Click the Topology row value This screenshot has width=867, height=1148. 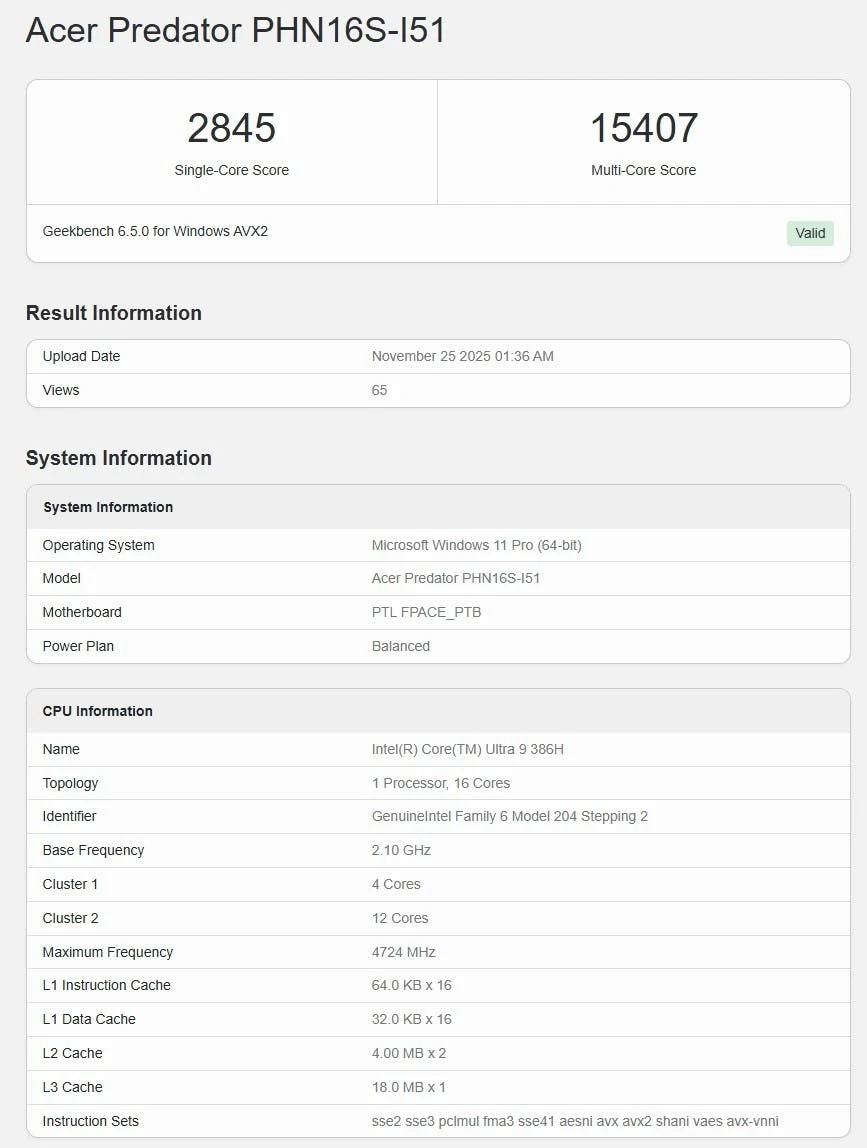(x=440, y=783)
